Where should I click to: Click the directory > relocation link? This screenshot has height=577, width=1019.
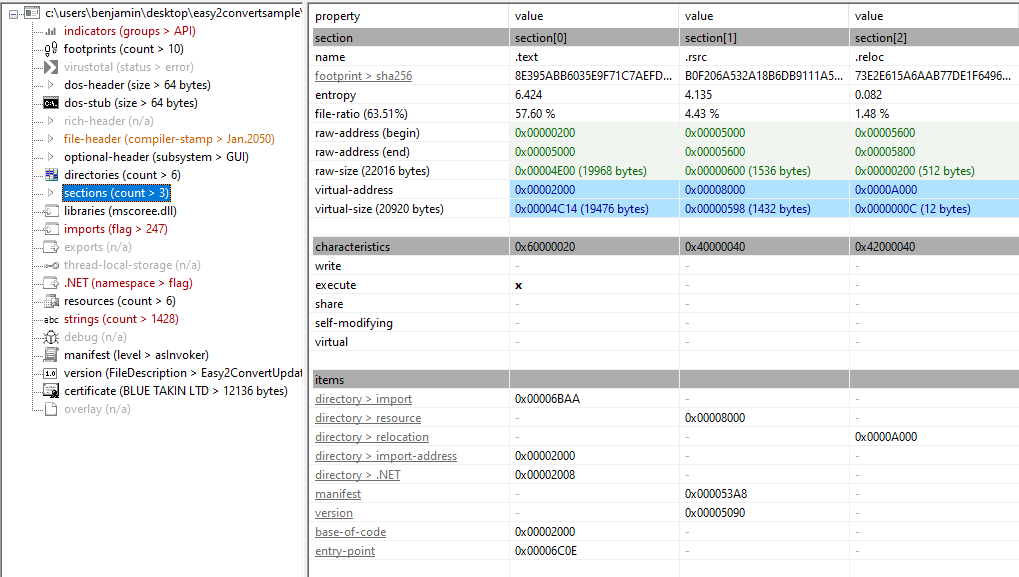click(x=371, y=437)
